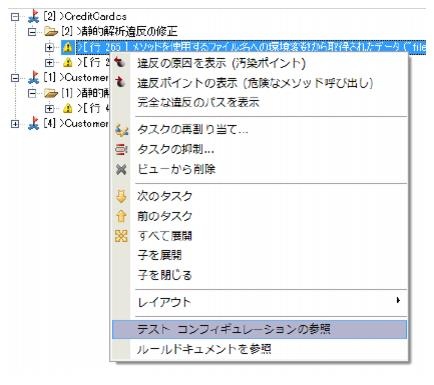This screenshot has height=385, width=434.
Task: Click the すべて展開 expand-all icon
Action: point(121,236)
